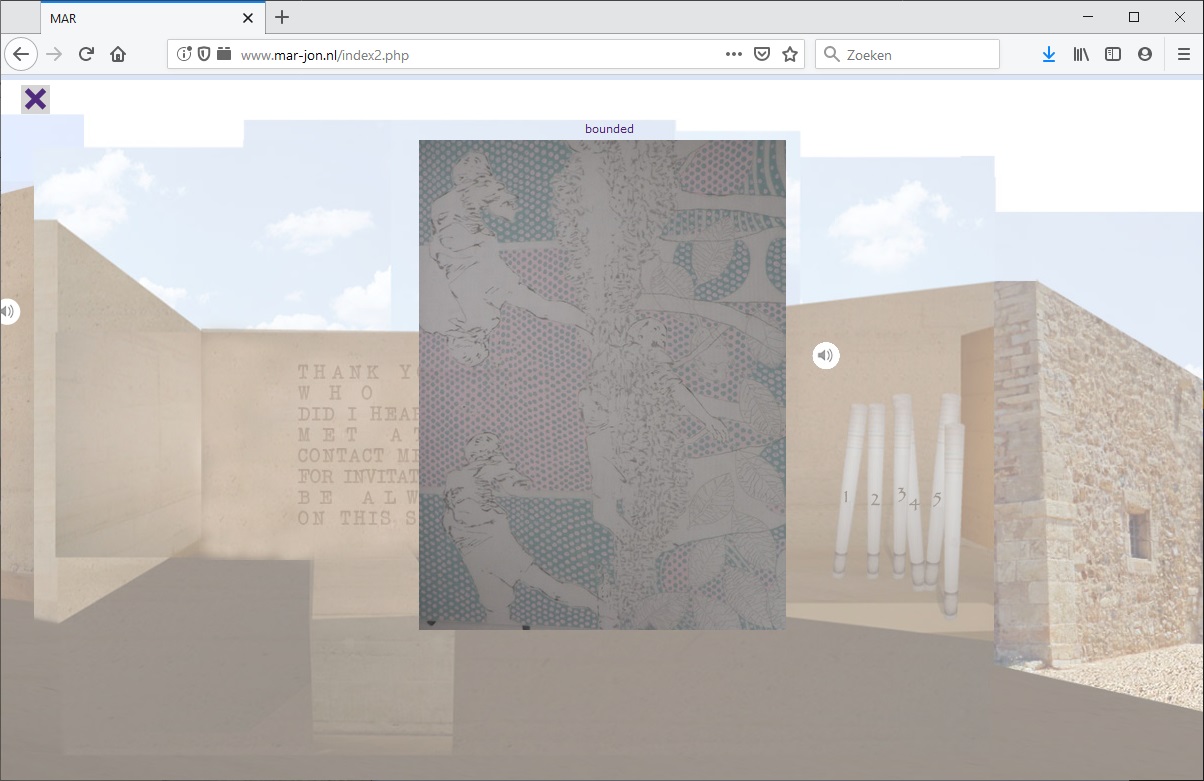Click the speaker icon at left edge
This screenshot has height=781, width=1204.
(x=7, y=312)
